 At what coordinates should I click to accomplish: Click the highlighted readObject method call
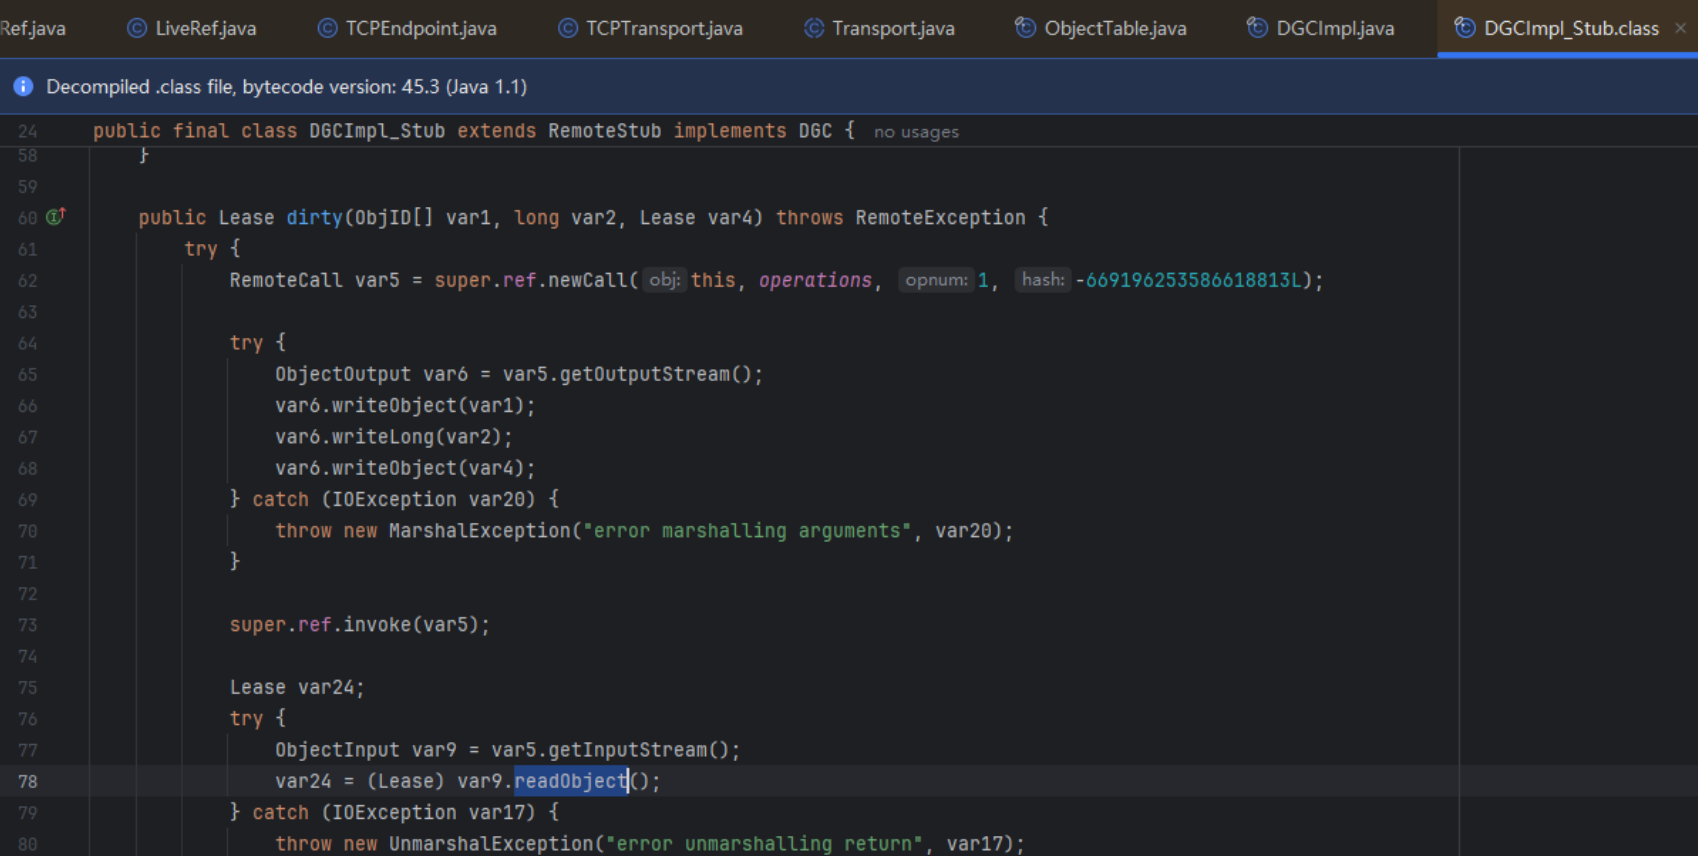(x=570, y=781)
